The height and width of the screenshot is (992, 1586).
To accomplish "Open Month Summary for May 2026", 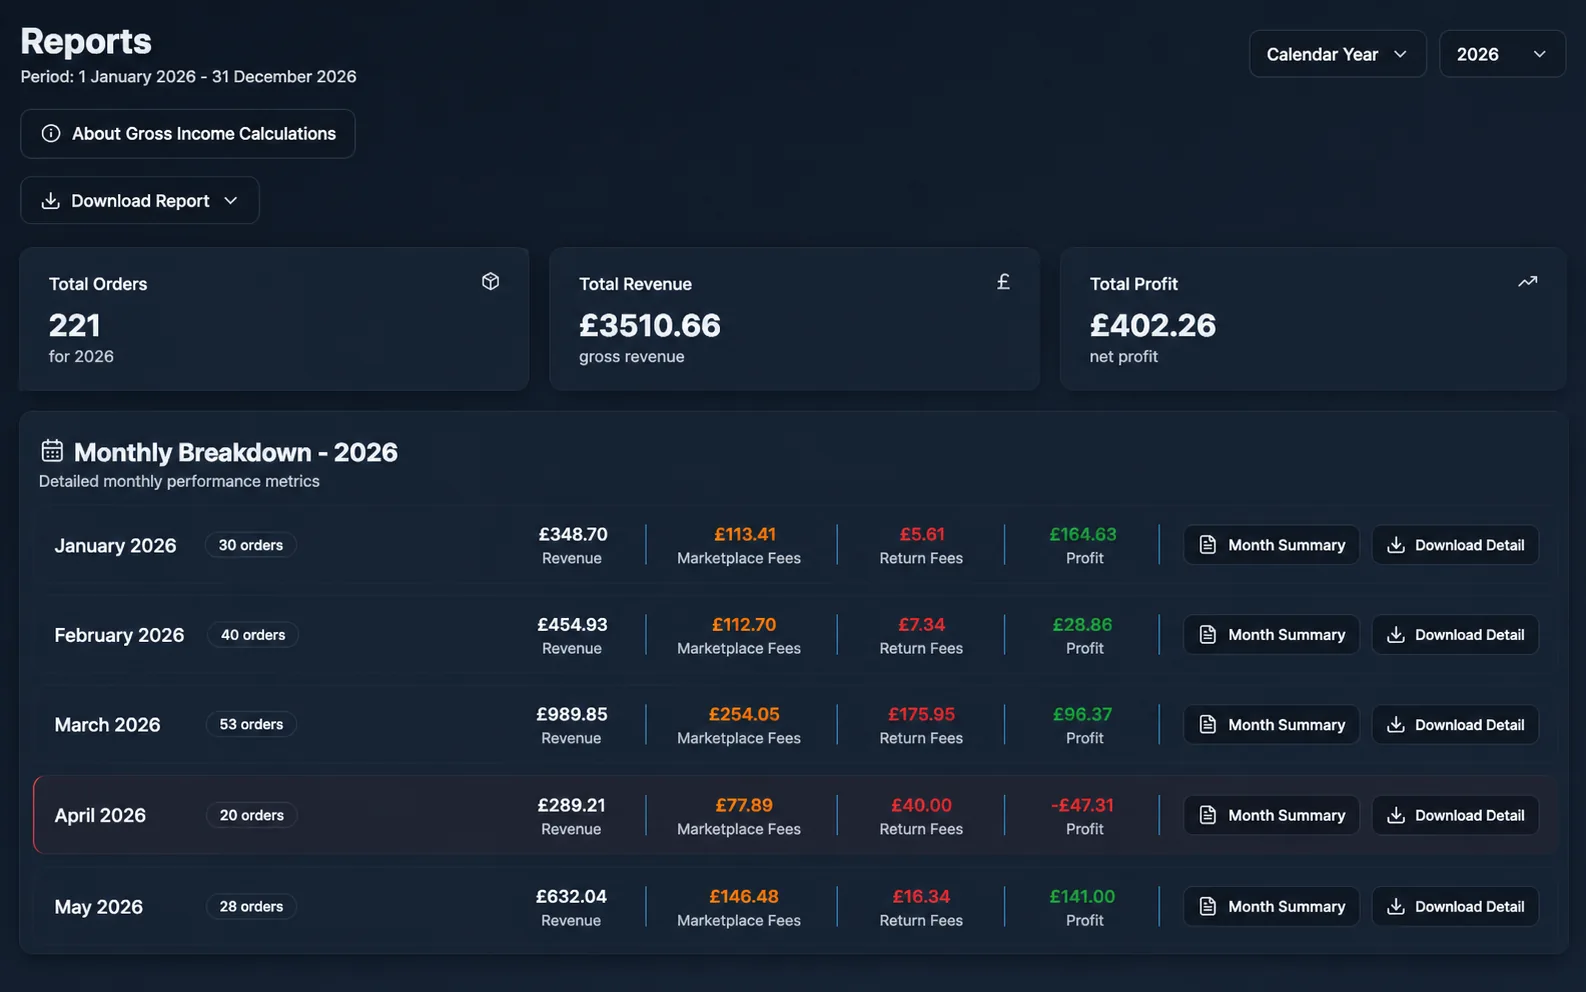I will pyautogui.click(x=1271, y=906).
